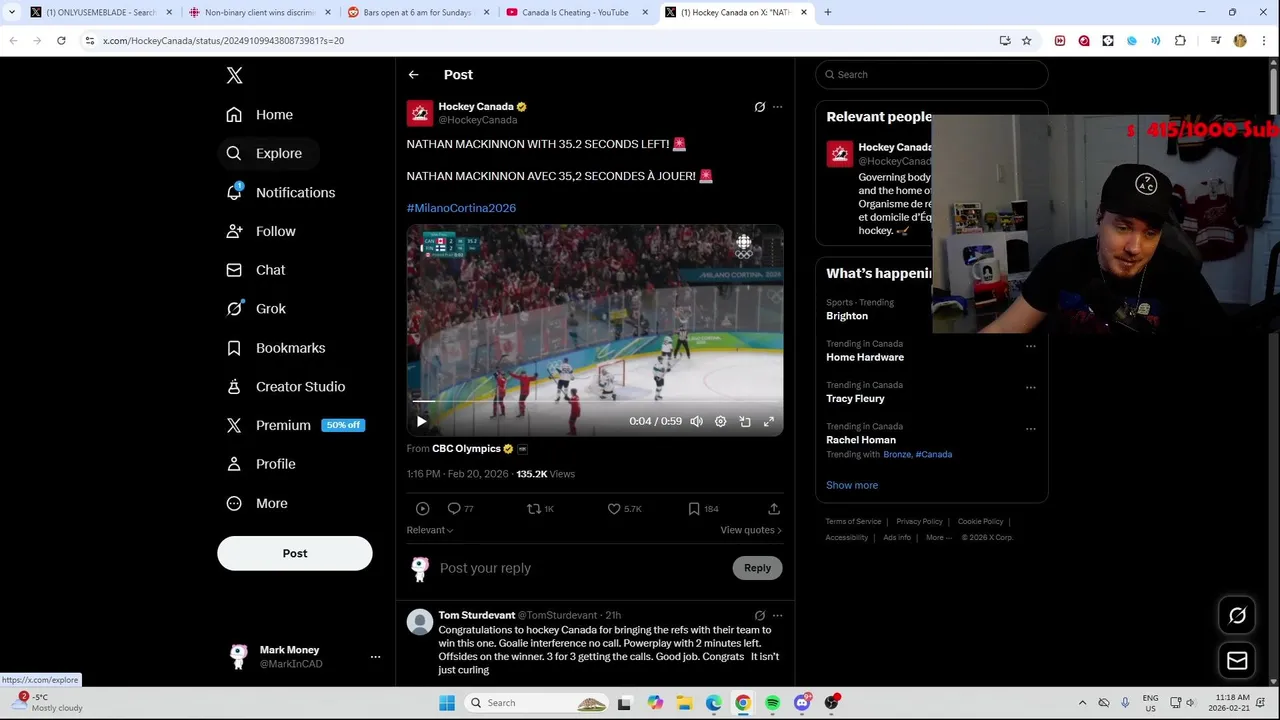Open the View quotes link
Image resolution: width=1280 pixels, height=720 pixels.
tap(751, 530)
